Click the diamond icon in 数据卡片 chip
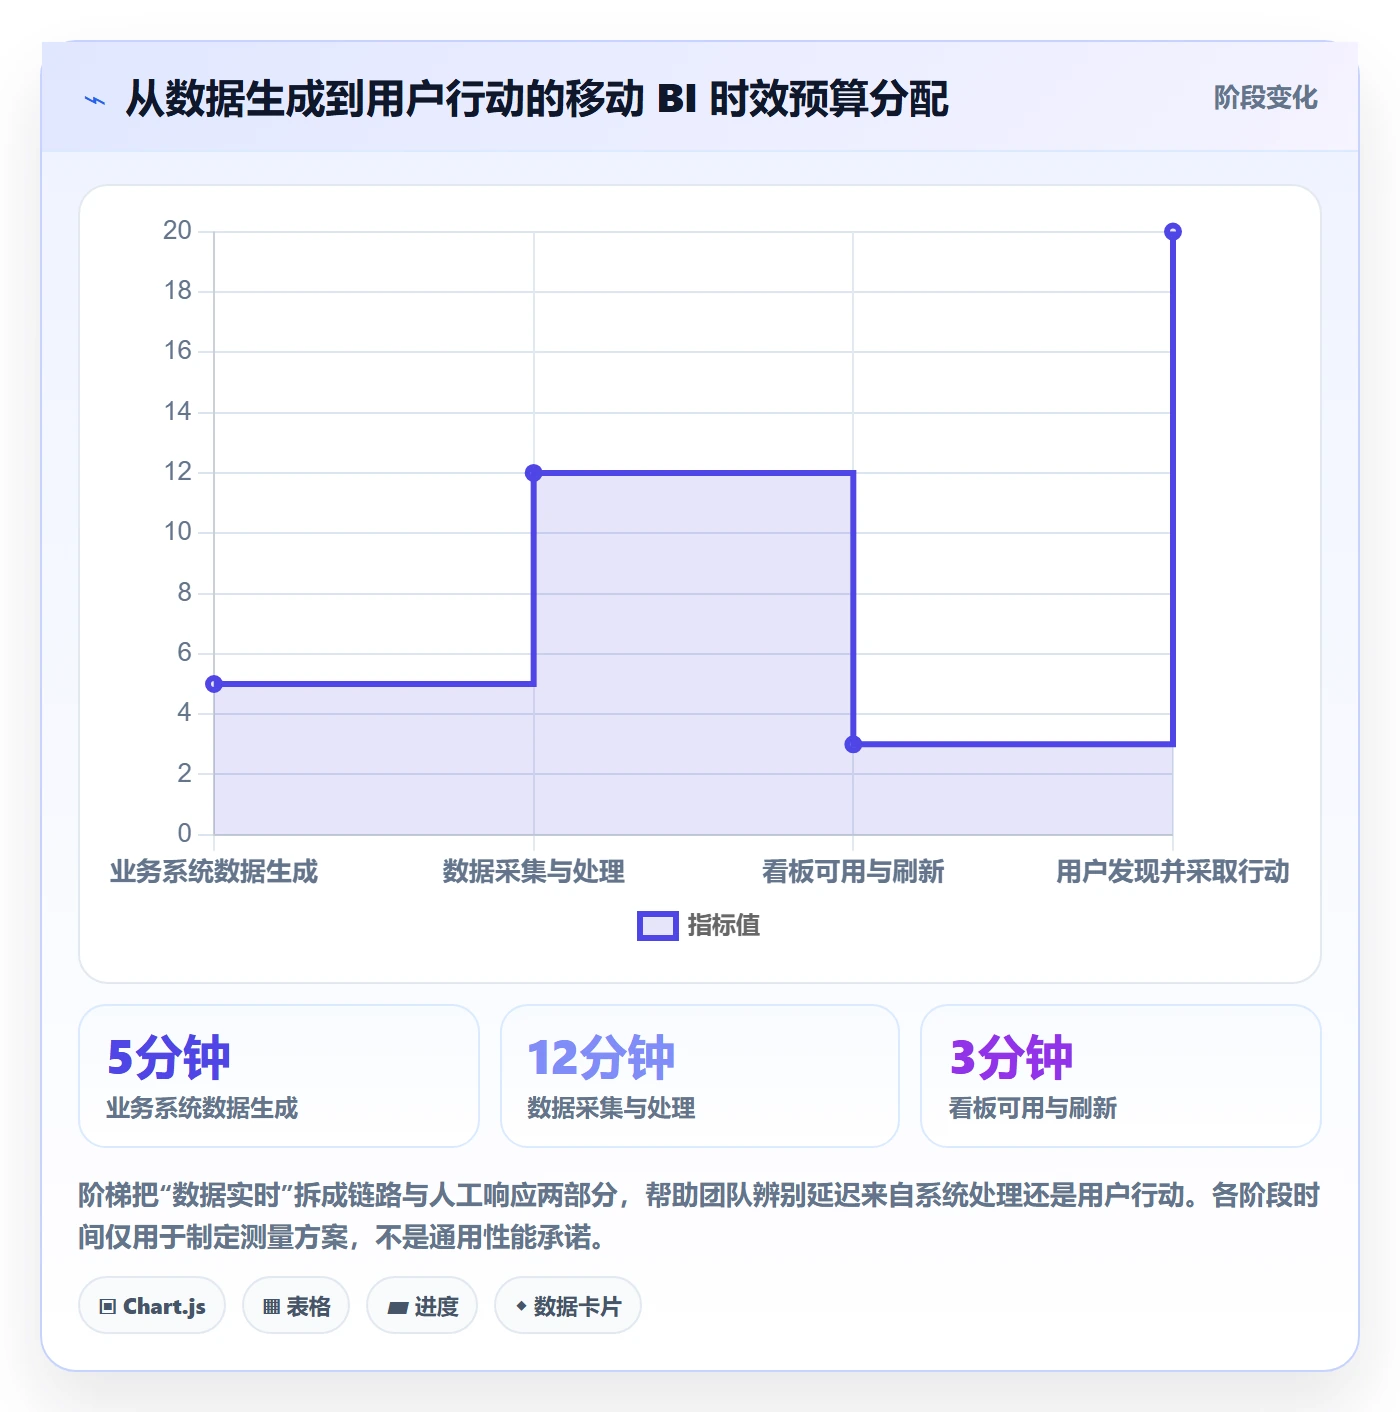The image size is (1400, 1412). pos(521,1306)
